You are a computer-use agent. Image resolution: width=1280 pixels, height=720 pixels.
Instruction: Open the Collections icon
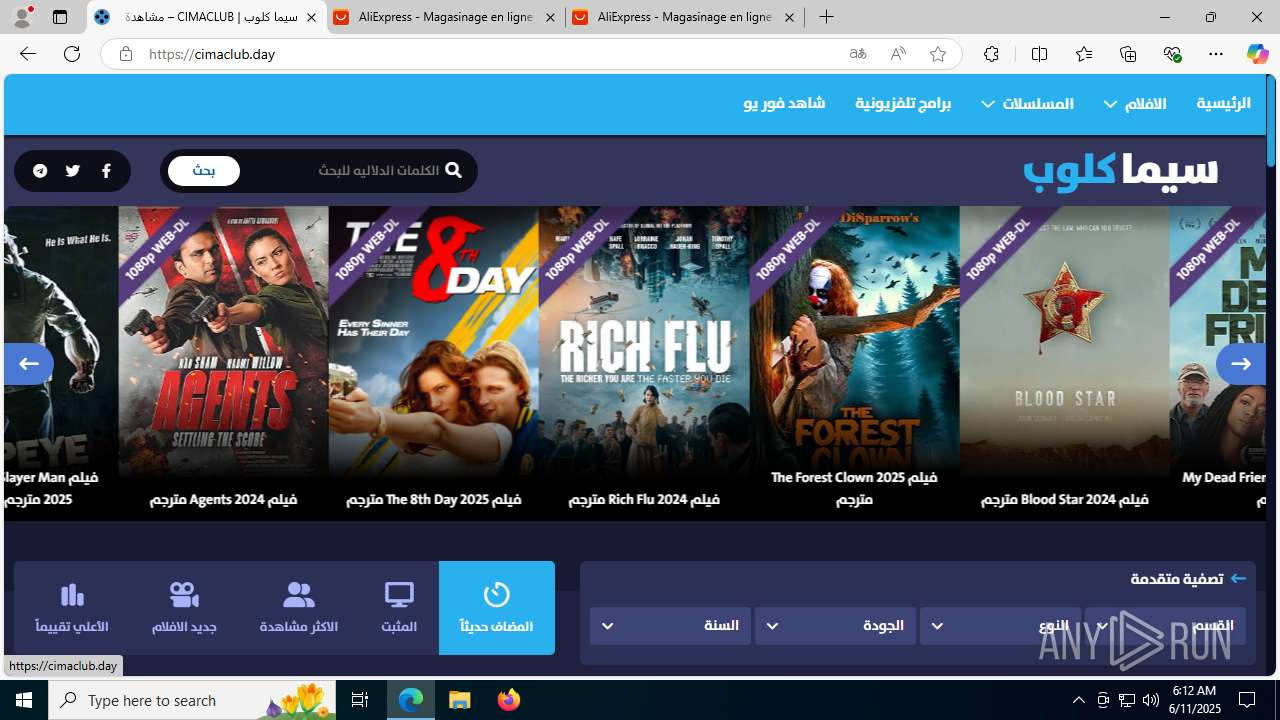[1128, 54]
